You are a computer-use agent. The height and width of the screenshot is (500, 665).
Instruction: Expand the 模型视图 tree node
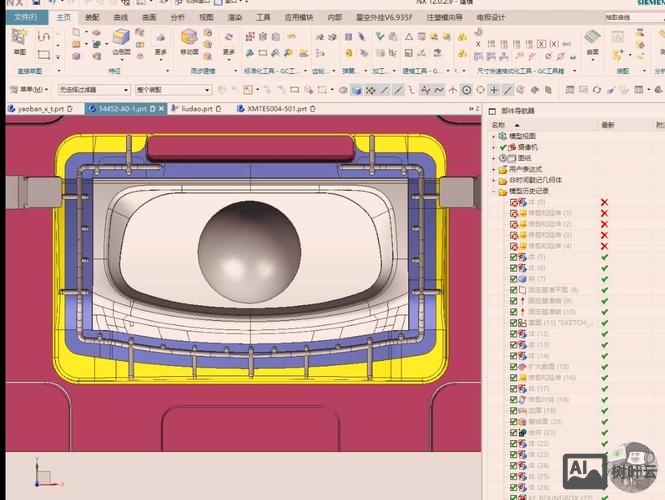494,136
